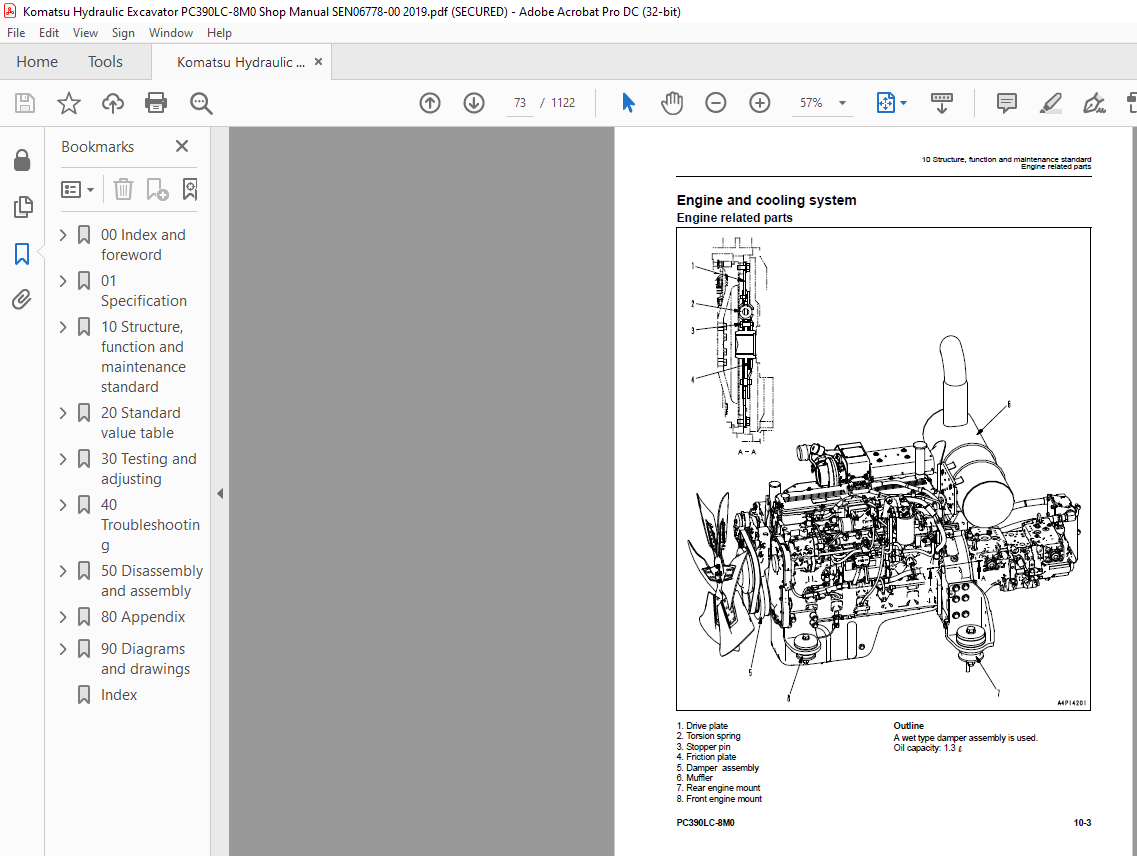
Task: Zoom out with minus icon
Action: point(716,103)
